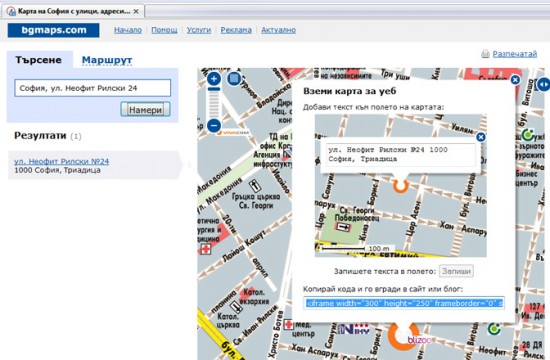Click the Намери search button

tap(145, 109)
